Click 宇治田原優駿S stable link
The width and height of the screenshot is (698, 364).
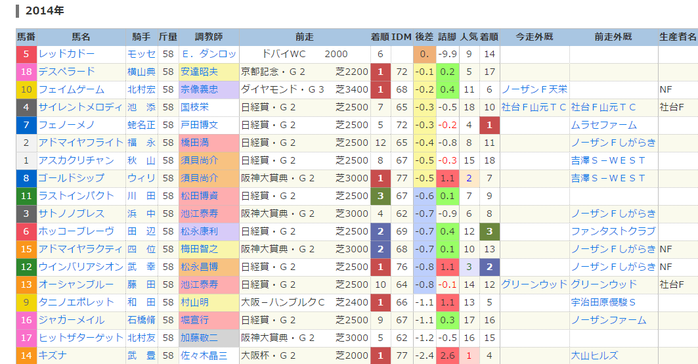pyautogui.click(x=603, y=302)
